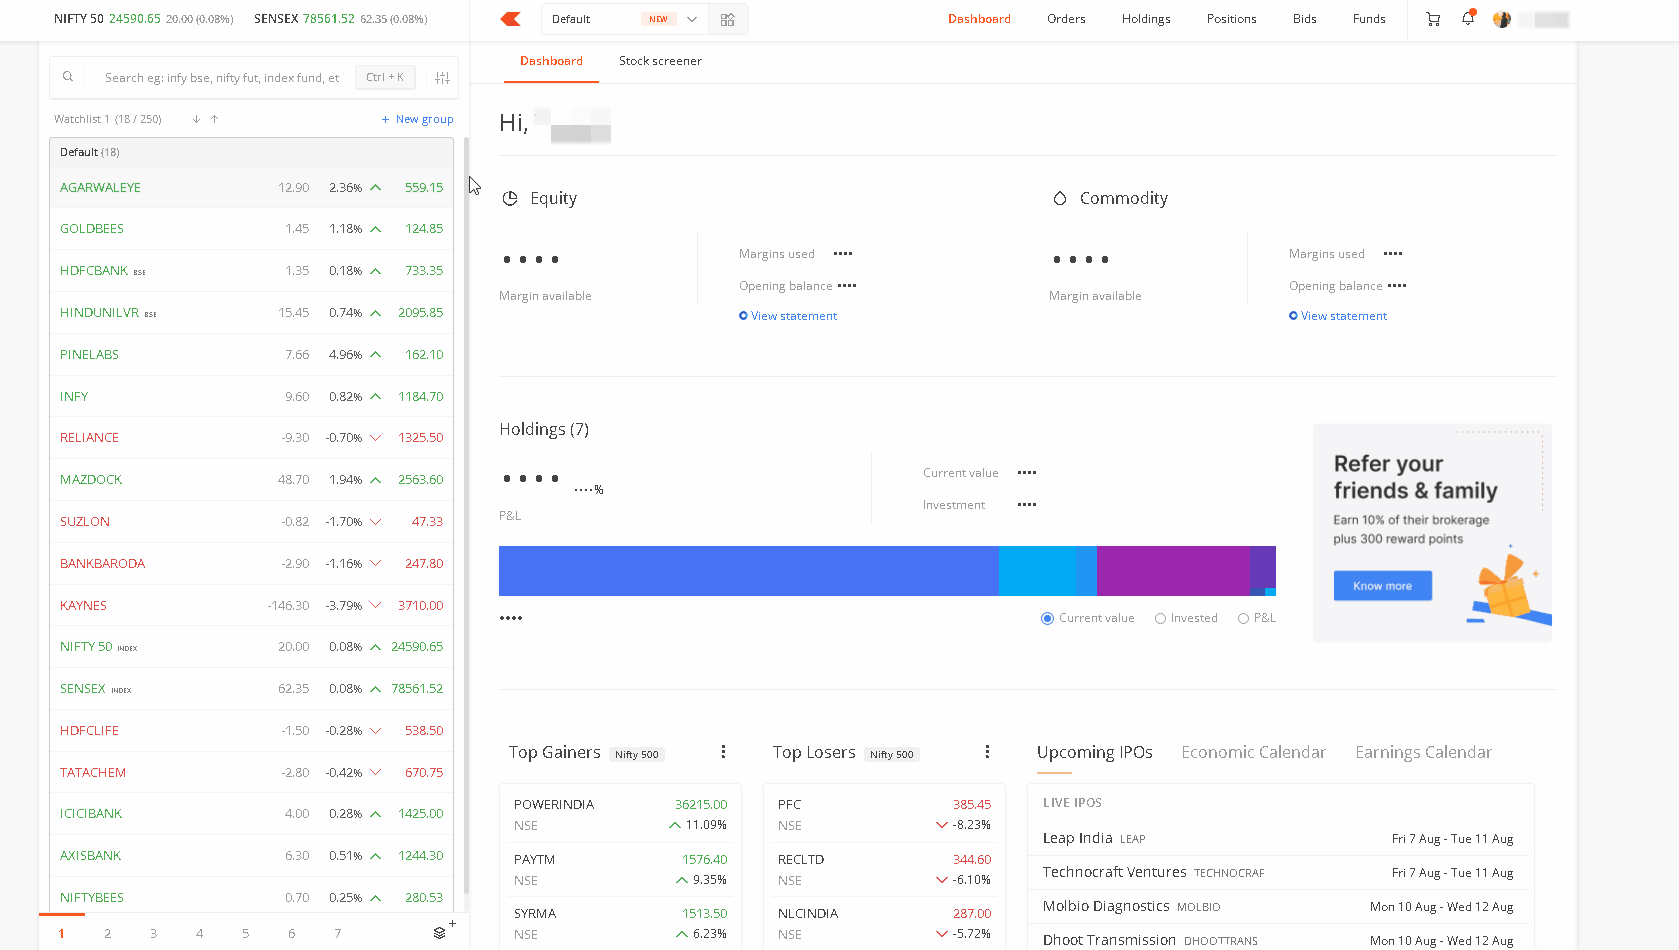Viewport: 1679px width, 950px height.
Task: Open the Bids section
Action: [1305, 19]
